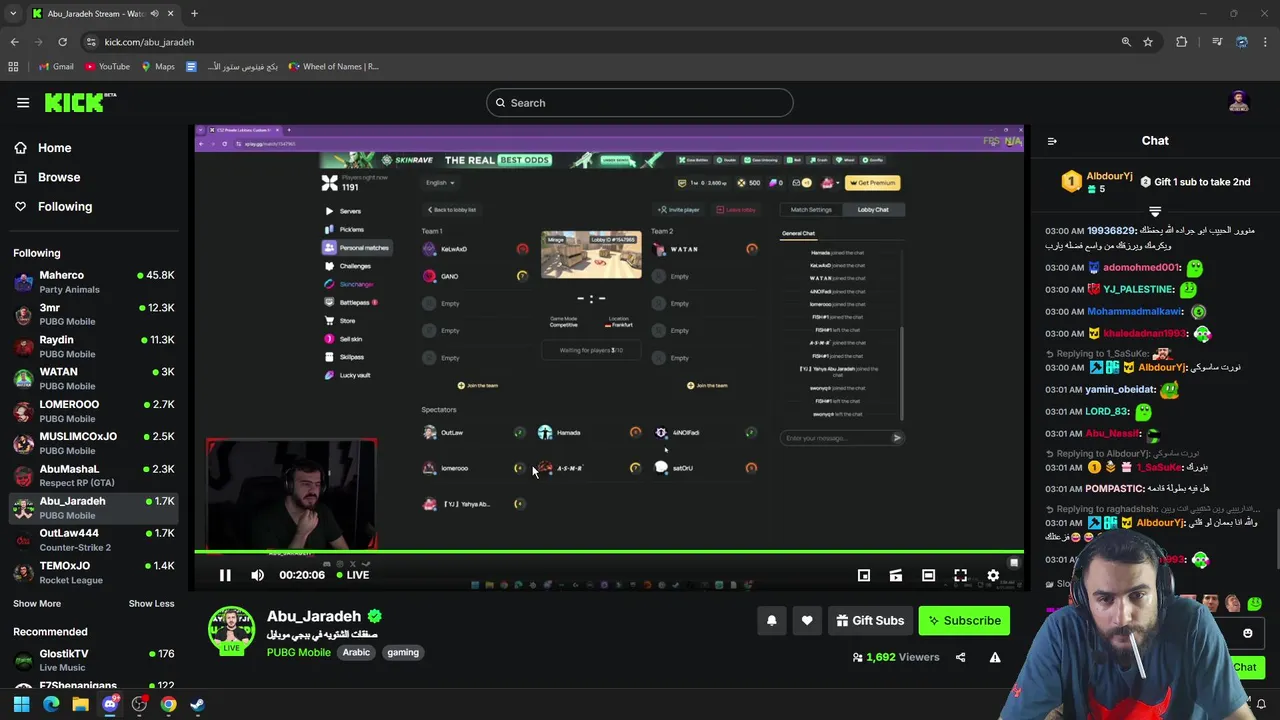
Task: Click the green Subscribe button
Action: [964, 620]
